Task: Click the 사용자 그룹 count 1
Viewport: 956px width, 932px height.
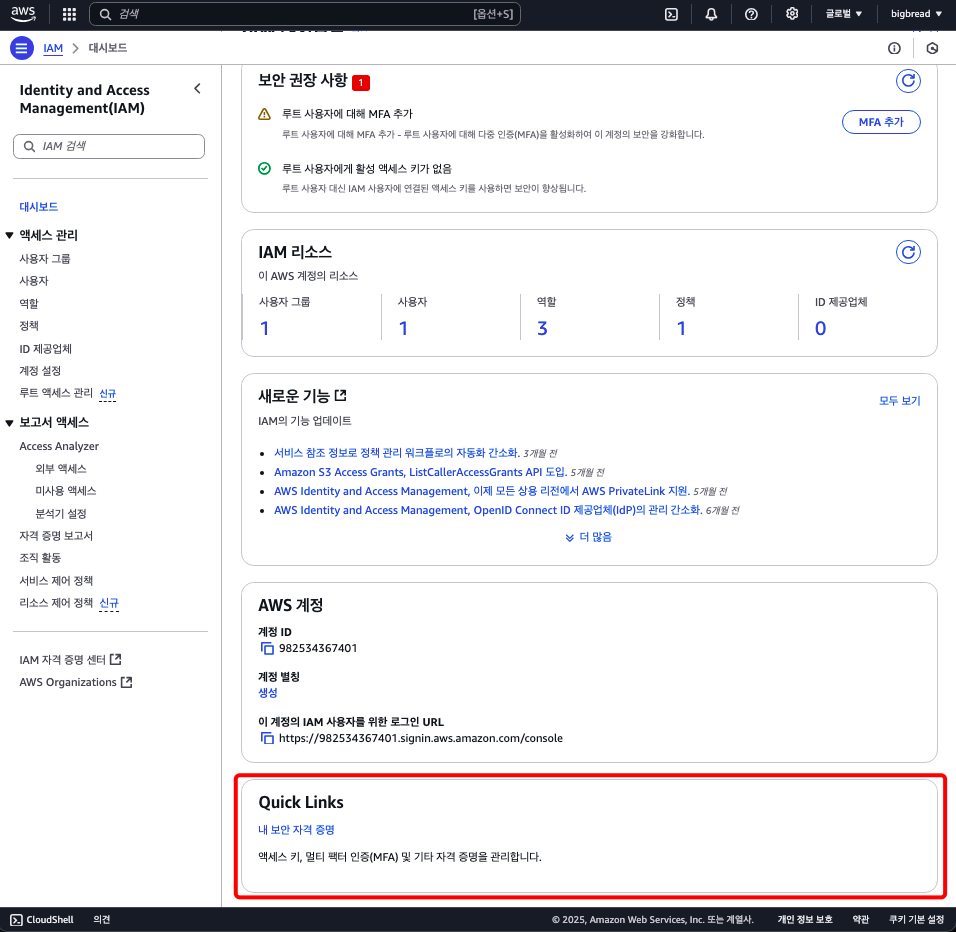Action: coord(265,328)
